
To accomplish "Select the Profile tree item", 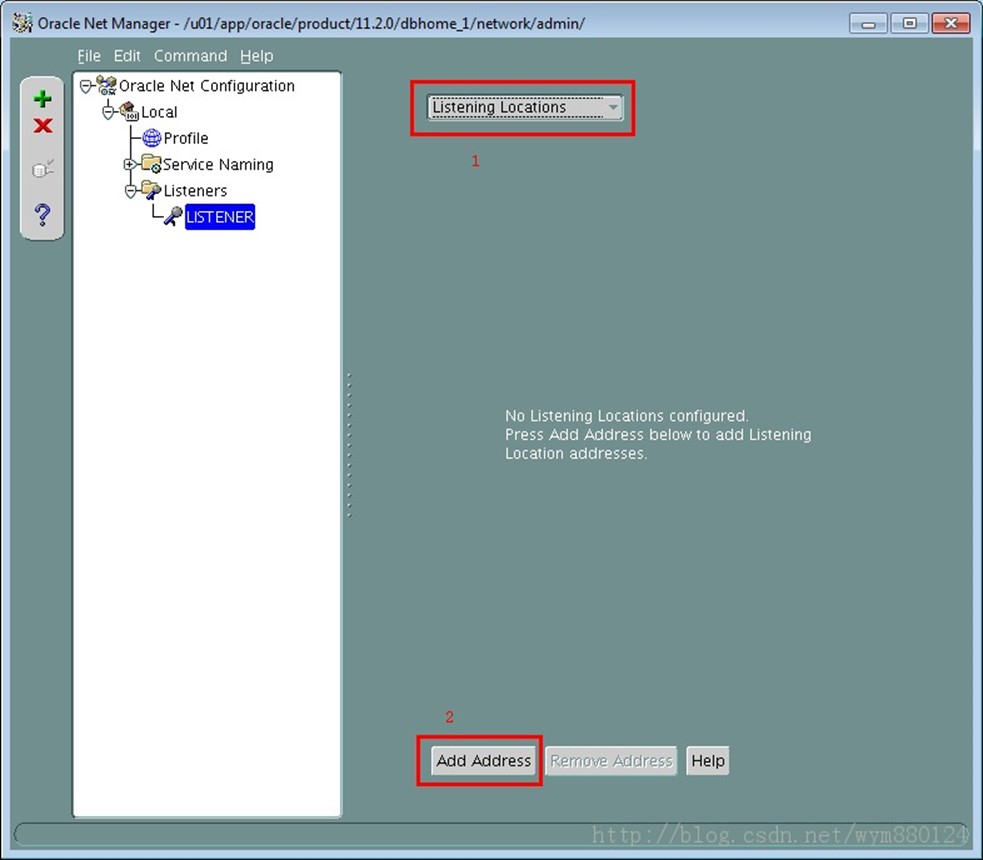I will click(186, 138).
